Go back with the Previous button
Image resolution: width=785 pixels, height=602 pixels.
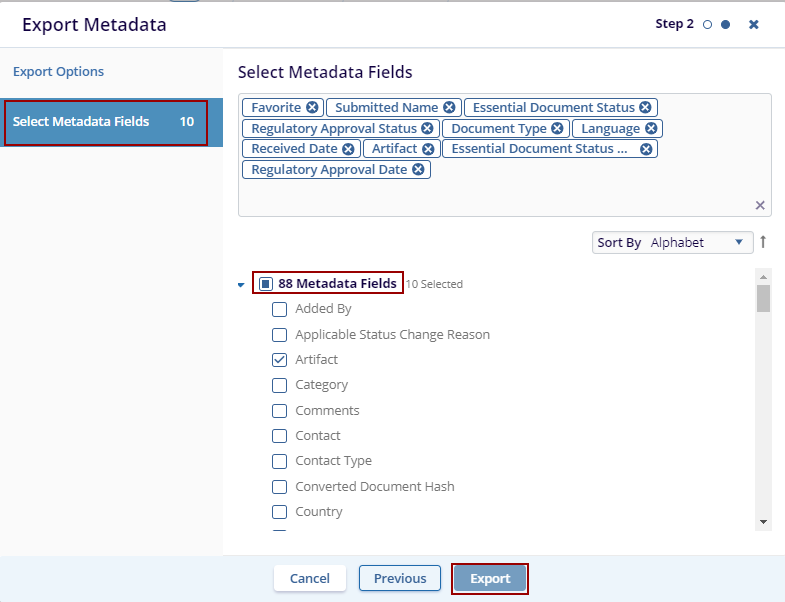coord(400,579)
